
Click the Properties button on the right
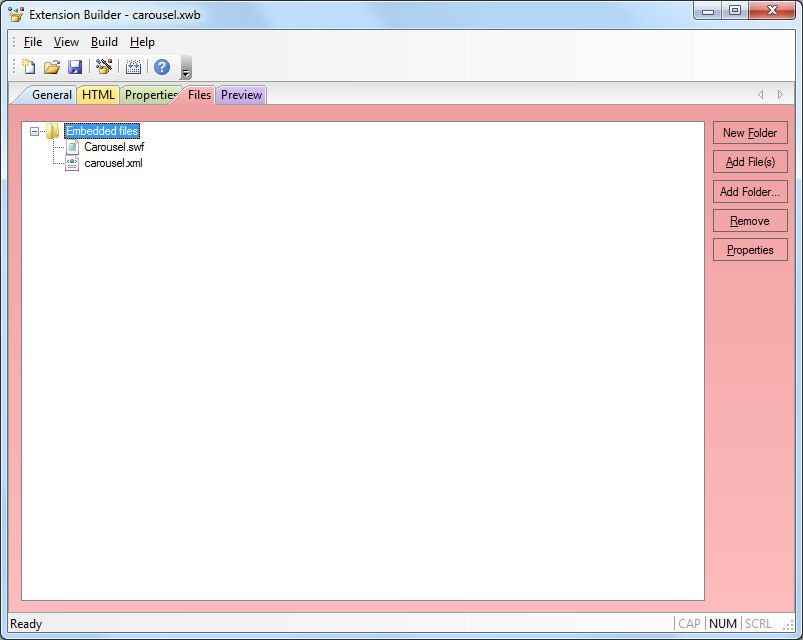750,250
